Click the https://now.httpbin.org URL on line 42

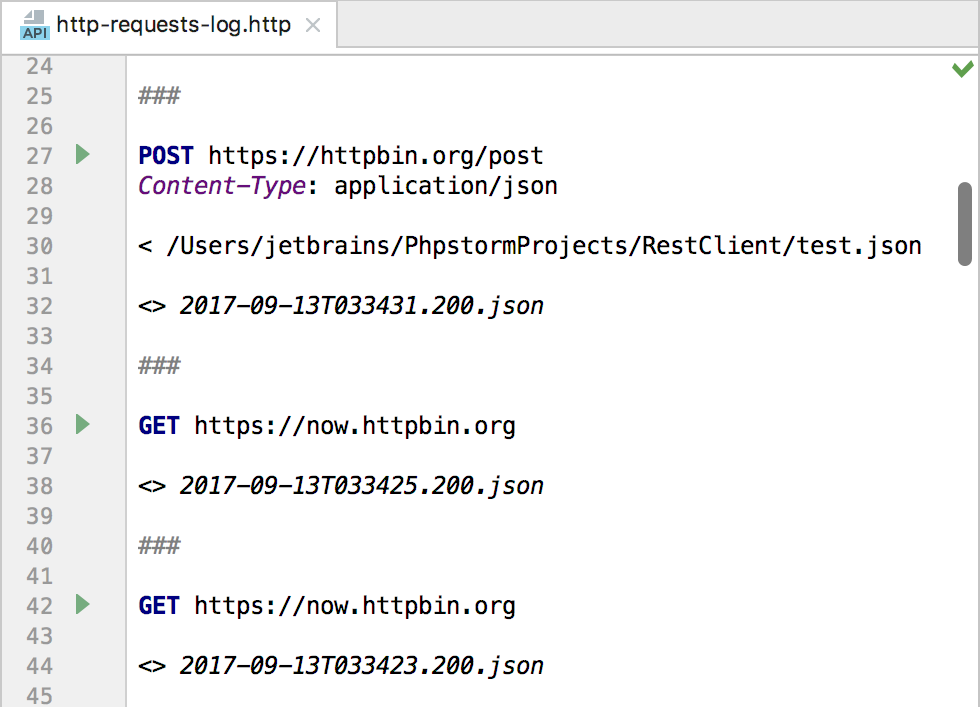click(x=355, y=606)
